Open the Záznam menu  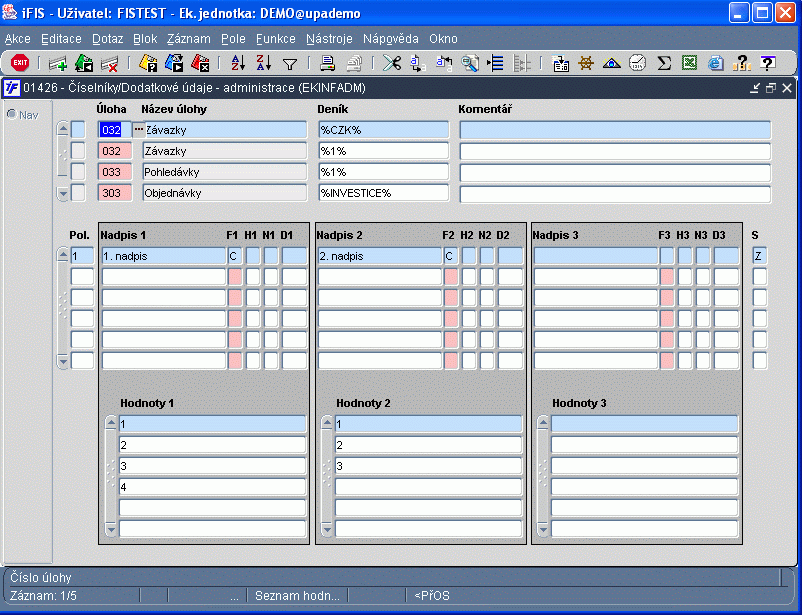click(189, 39)
